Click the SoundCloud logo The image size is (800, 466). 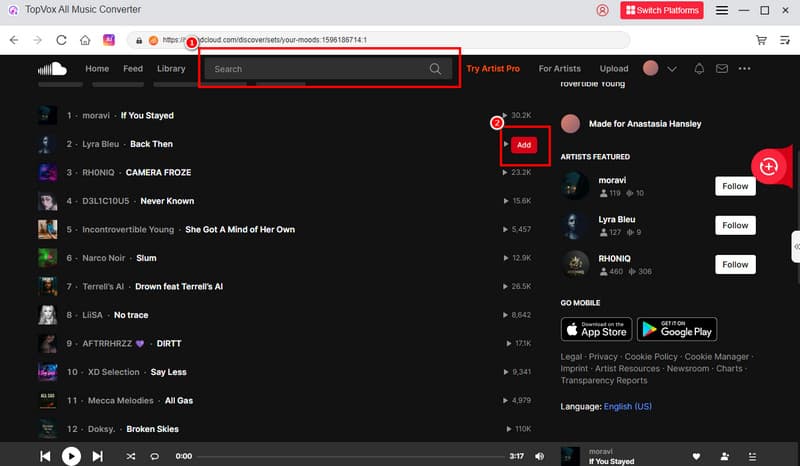click(52, 68)
